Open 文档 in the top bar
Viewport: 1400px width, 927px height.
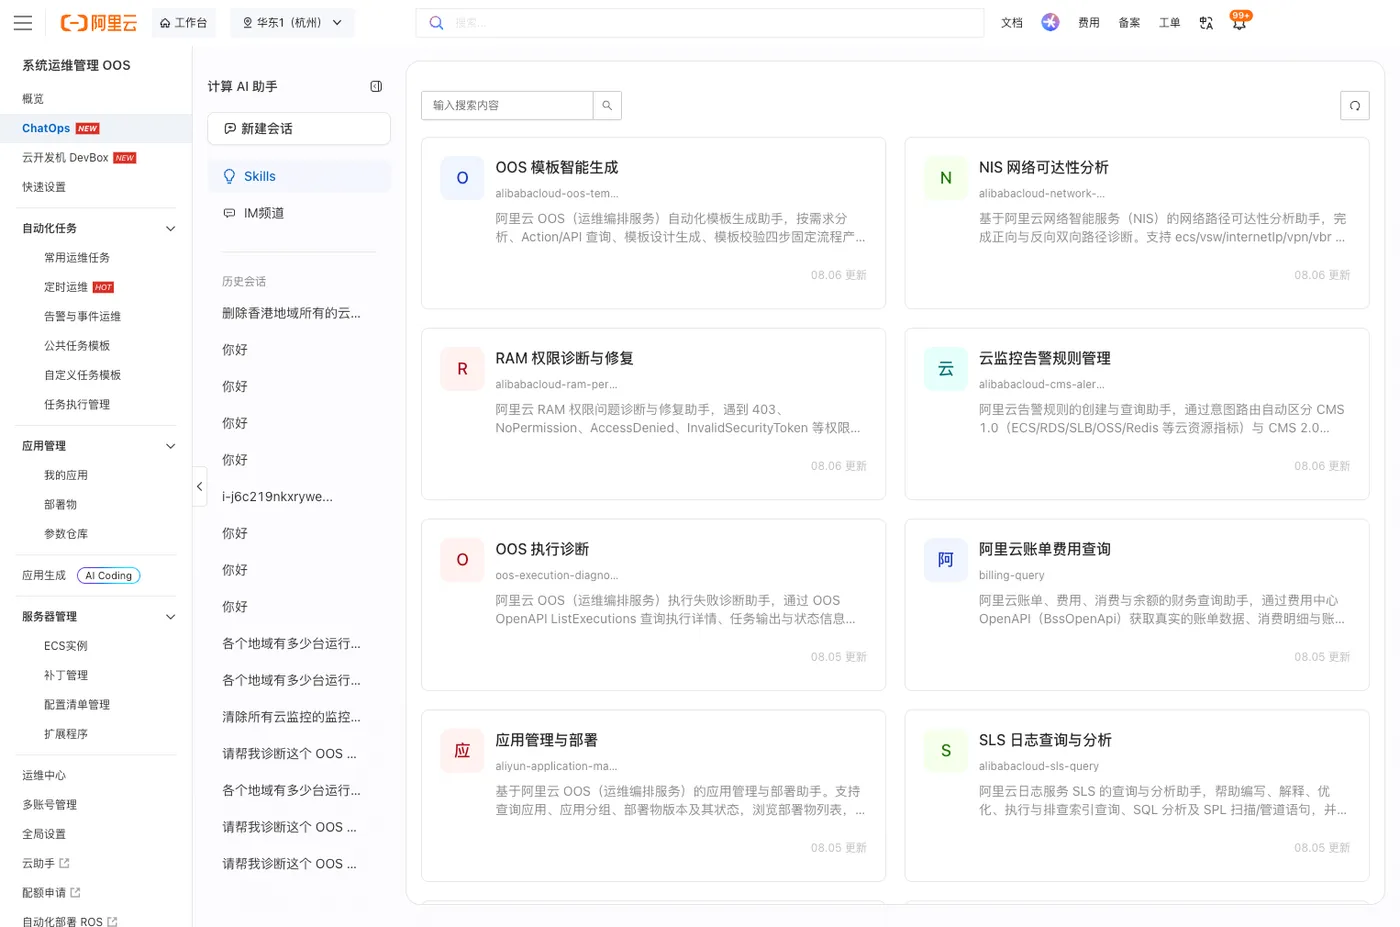click(1012, 23)
